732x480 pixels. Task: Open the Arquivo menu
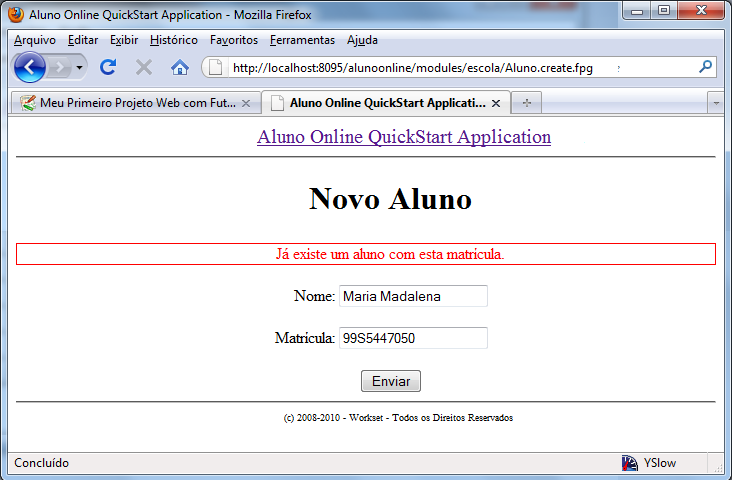pyautogui.click(x=35, y=40)
